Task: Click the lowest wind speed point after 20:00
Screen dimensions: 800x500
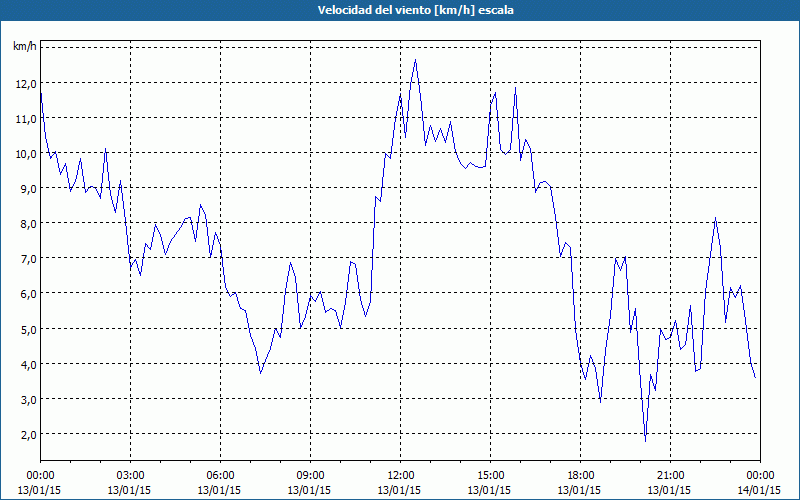Action: [x=645, y=441]
